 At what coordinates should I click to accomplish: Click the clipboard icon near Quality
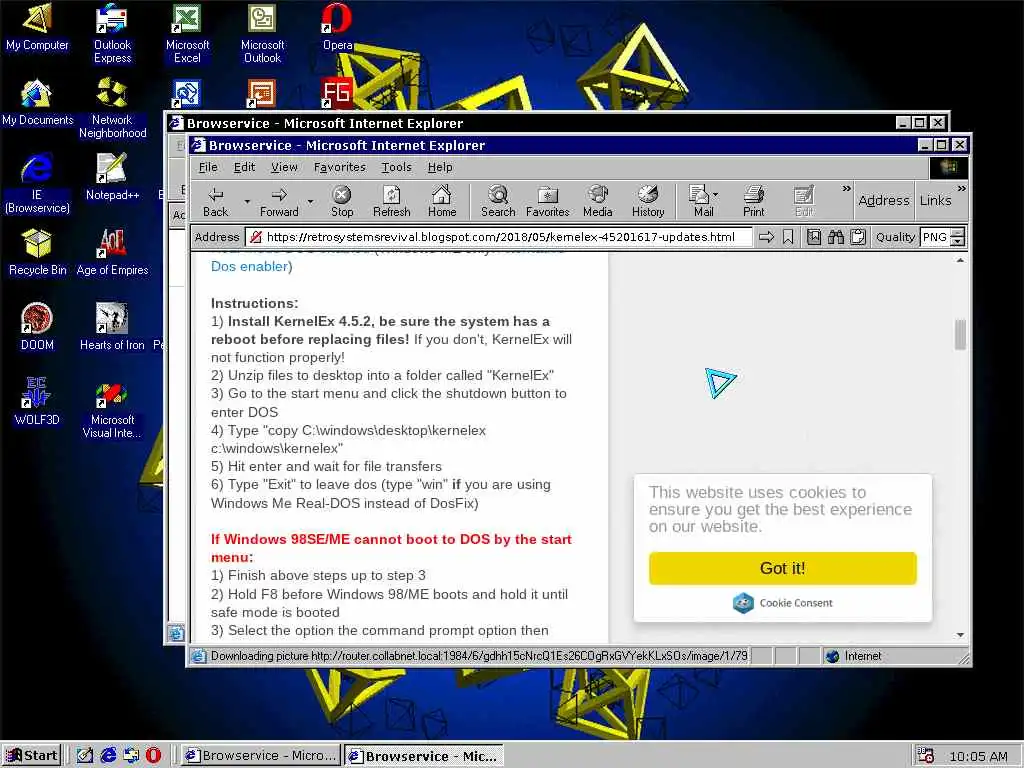(x=858, y=237)
